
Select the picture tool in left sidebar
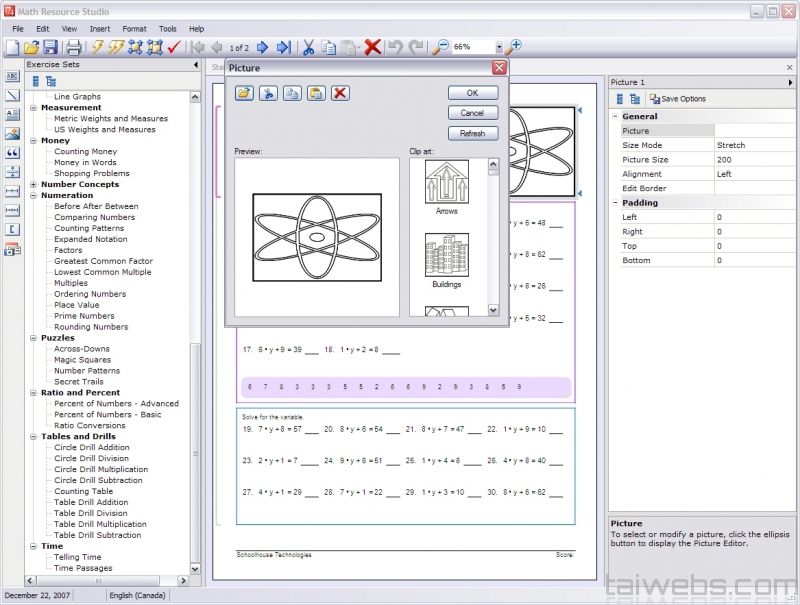13,134
